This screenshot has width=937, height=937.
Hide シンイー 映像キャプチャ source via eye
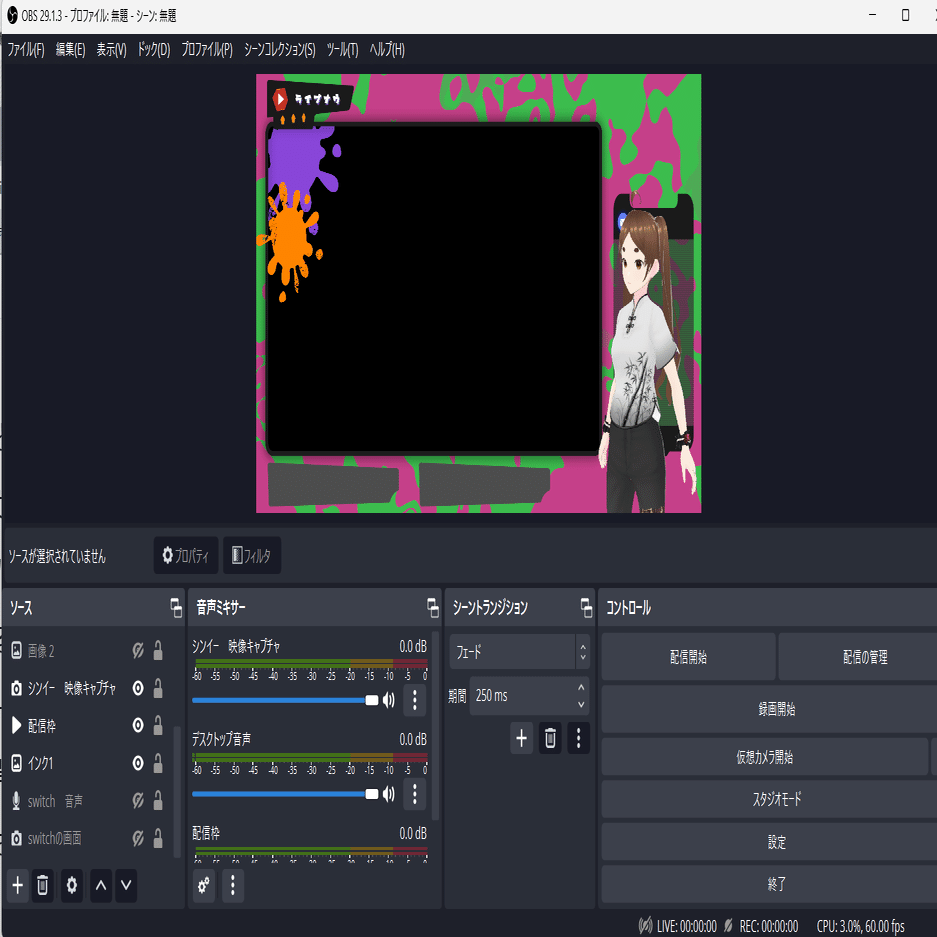tap(138, 688)
